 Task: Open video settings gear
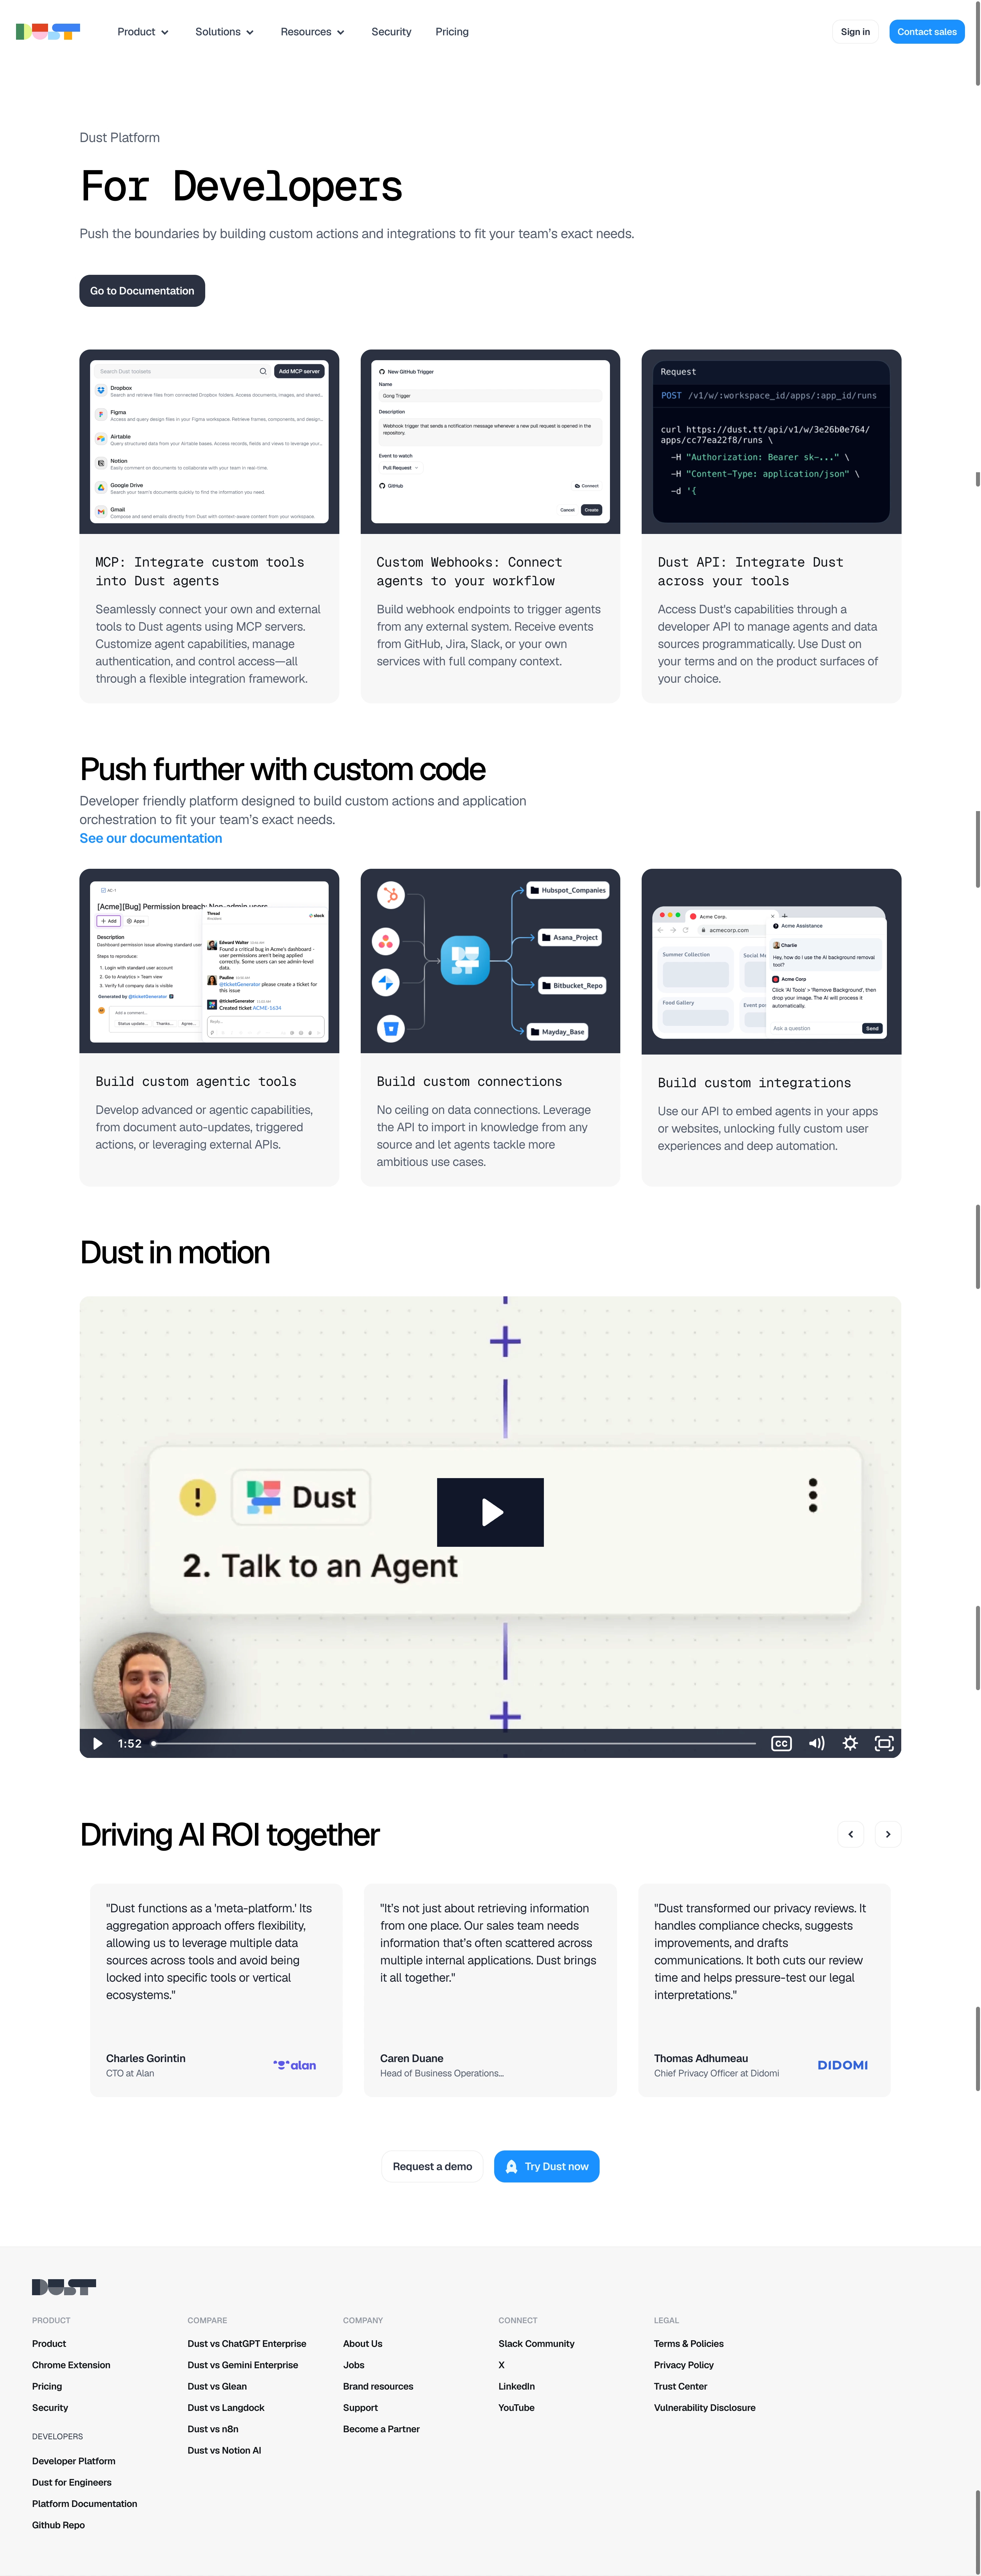pyautogui.click(x=850, y=1743)
